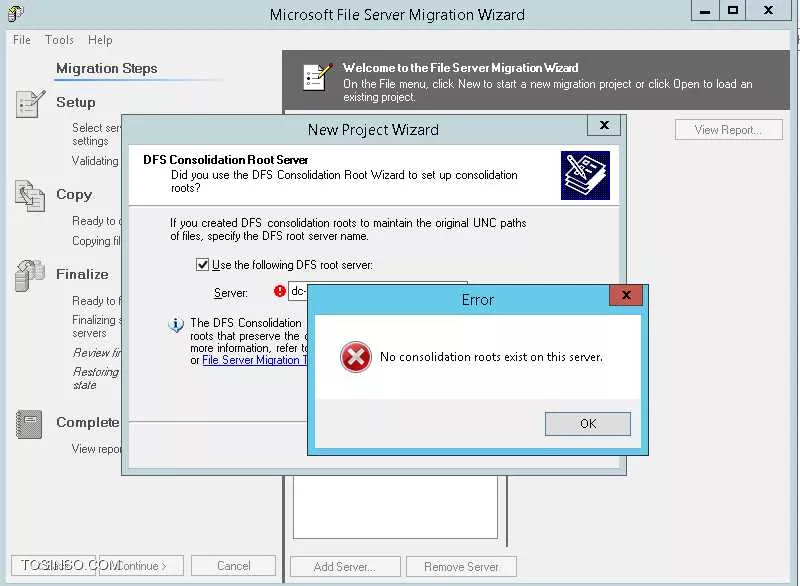Click the View Report button

point(728,130)
